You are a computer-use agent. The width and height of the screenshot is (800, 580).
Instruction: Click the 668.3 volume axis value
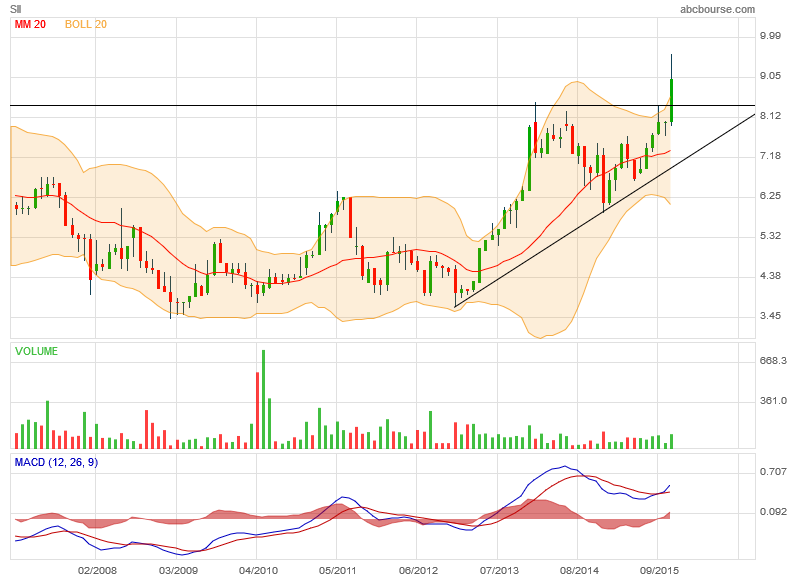pyautogui.click(x=773, y=361)
